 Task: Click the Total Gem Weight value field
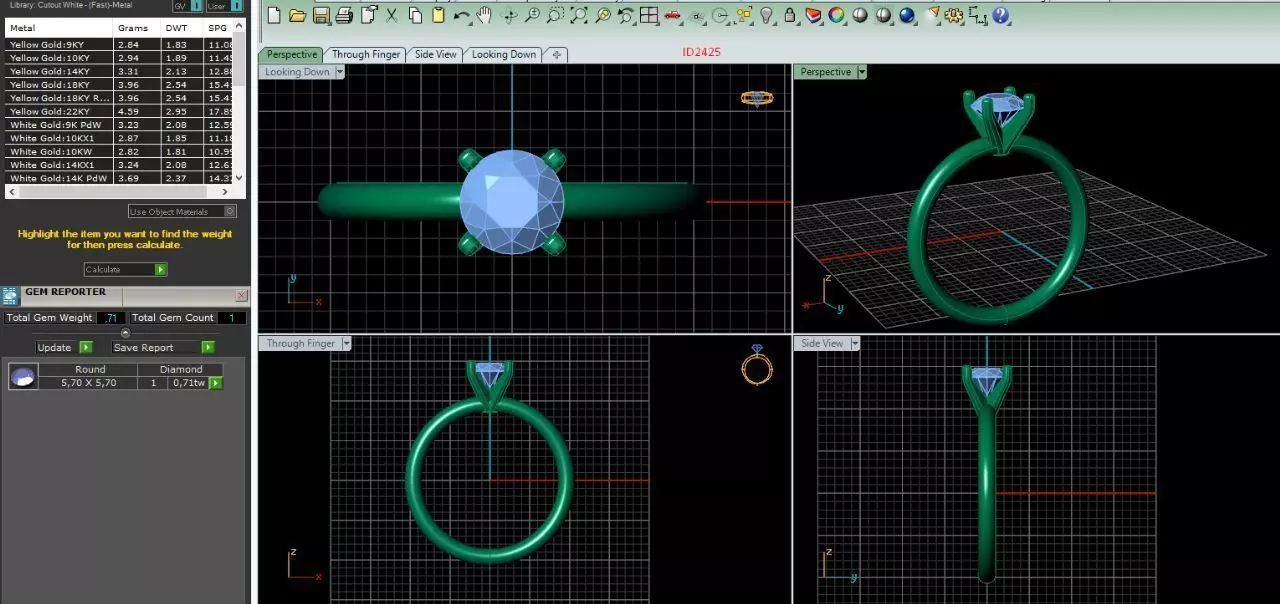(110, 318)
